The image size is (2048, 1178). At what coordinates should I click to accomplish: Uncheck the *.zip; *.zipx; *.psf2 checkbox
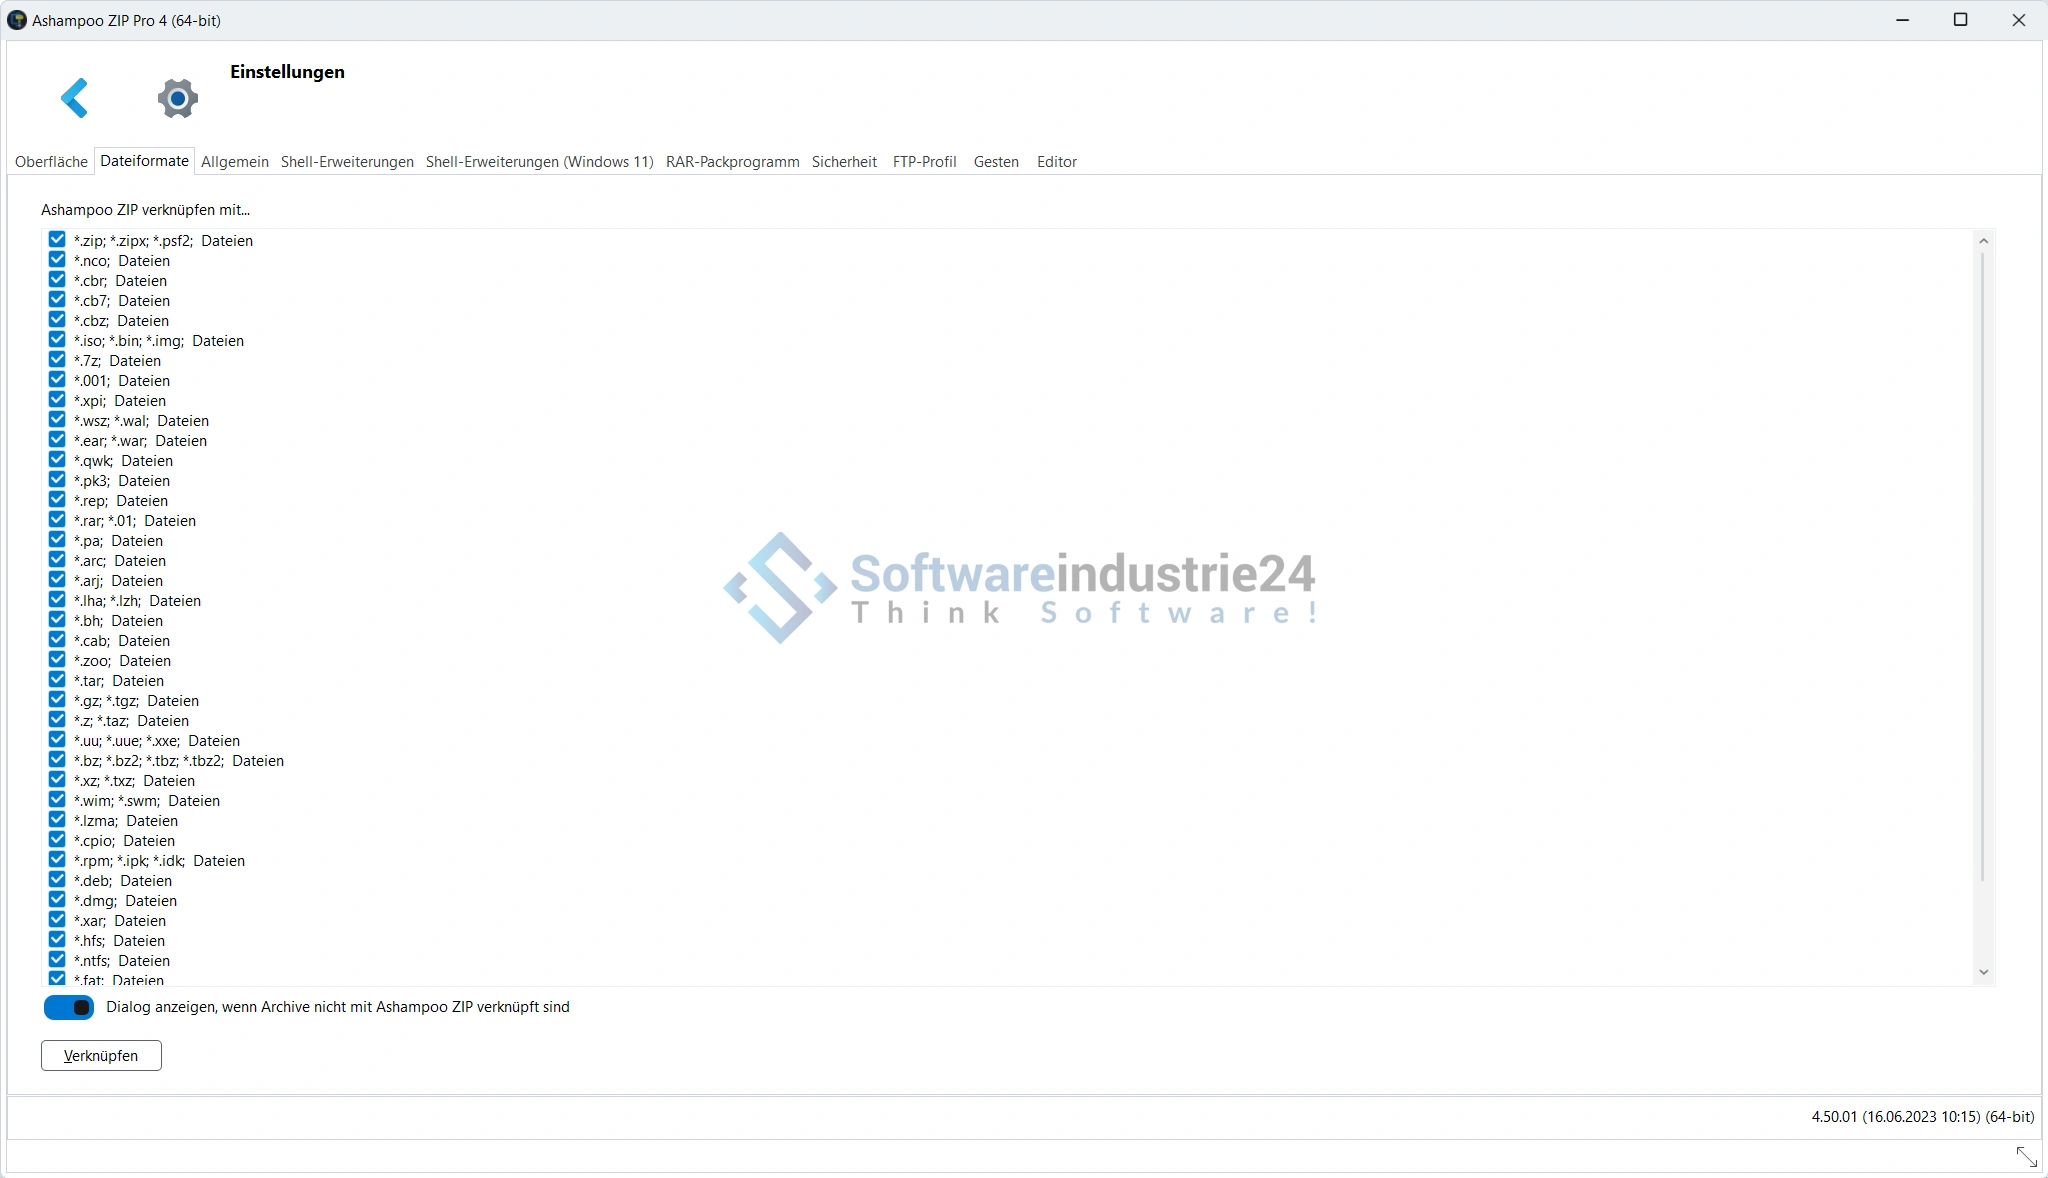(x=57, y=240)
